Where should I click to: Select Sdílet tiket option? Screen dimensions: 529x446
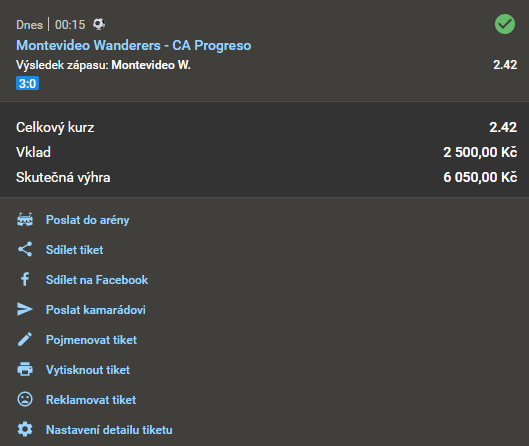coord(75,250)
